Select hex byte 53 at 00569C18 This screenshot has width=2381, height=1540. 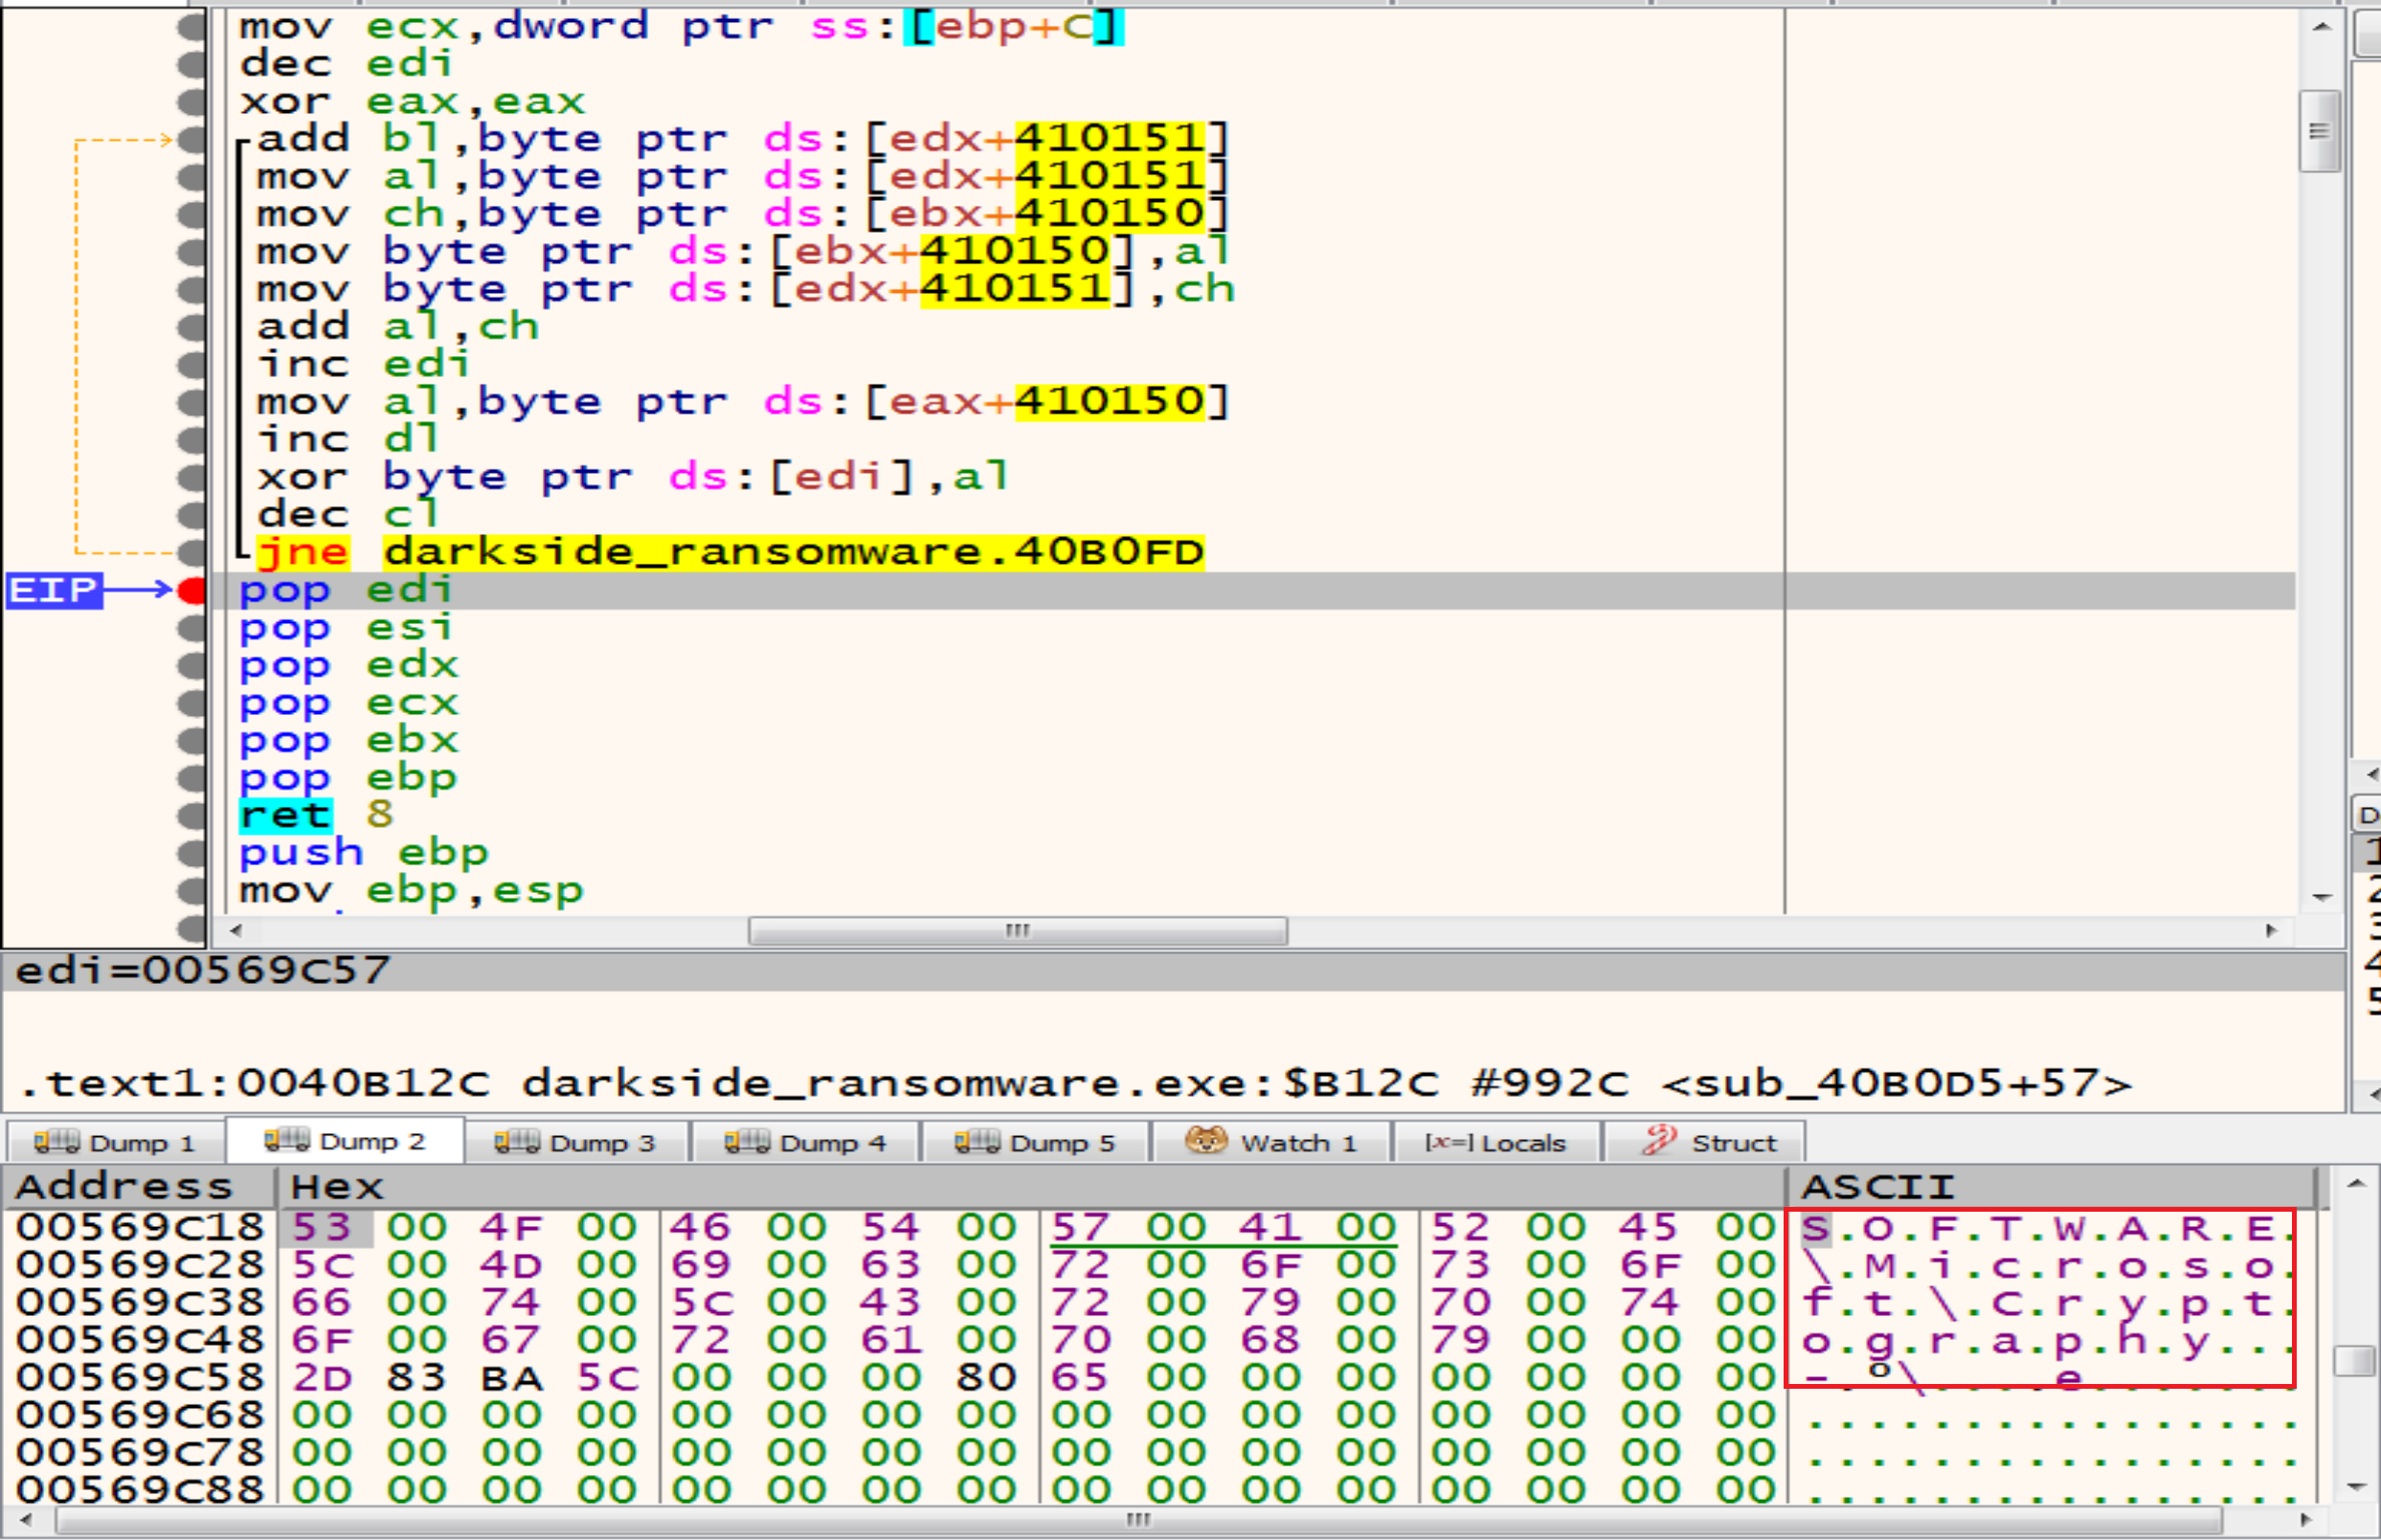[320, 1227]
